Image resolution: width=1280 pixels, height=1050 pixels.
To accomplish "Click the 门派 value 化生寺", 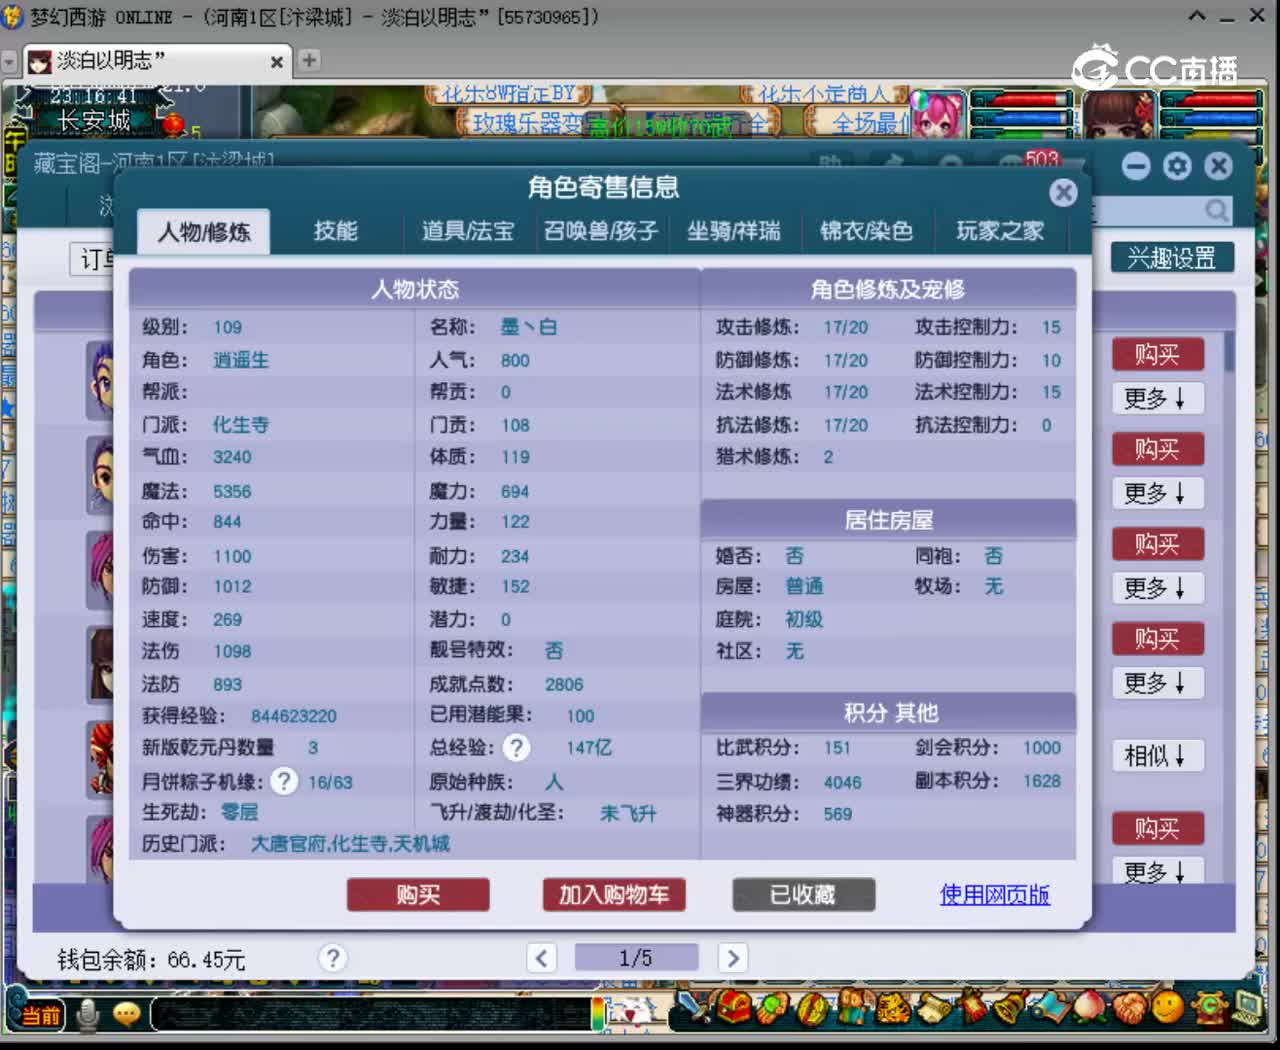I will pyautogui.click(x=241, y=425).
